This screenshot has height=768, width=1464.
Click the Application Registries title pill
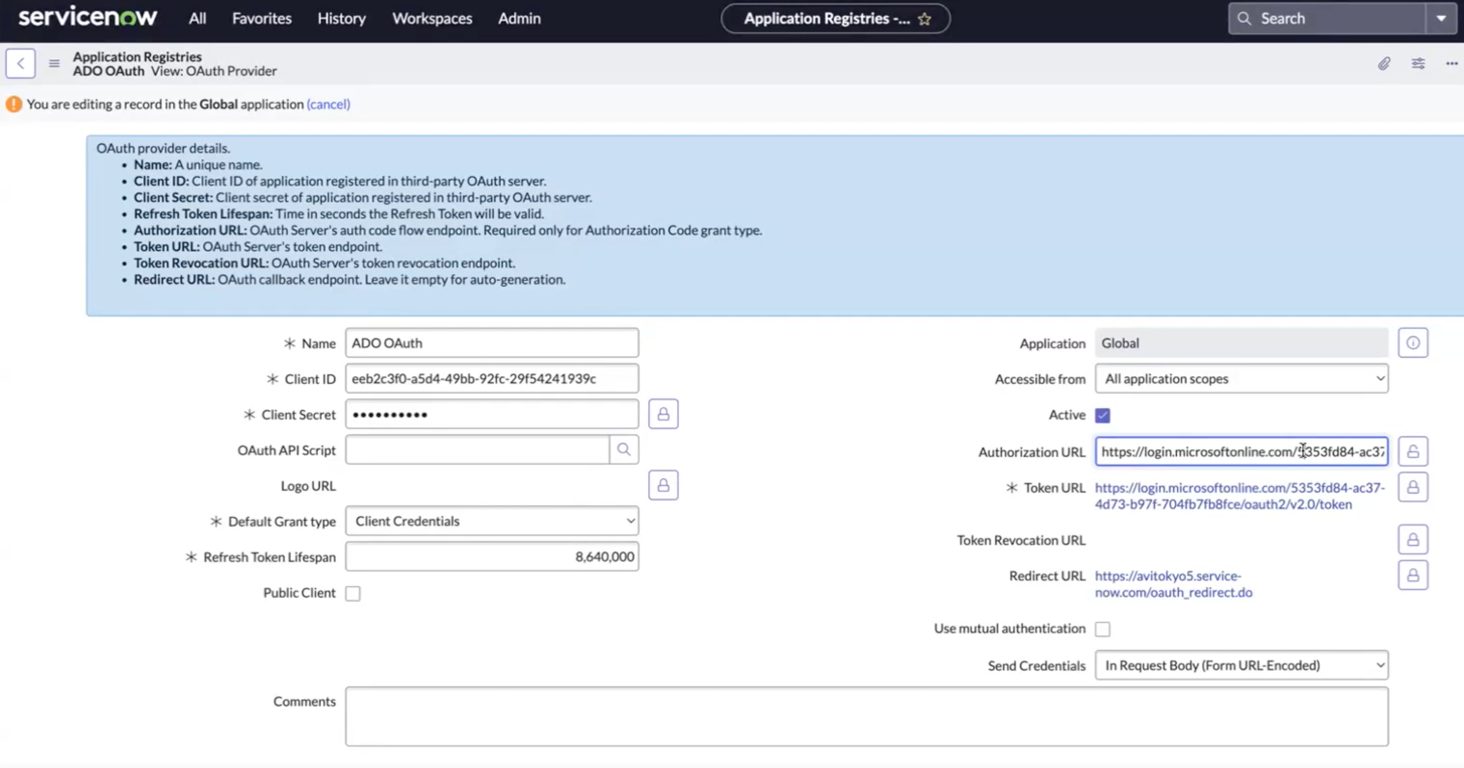coord(835,18)
